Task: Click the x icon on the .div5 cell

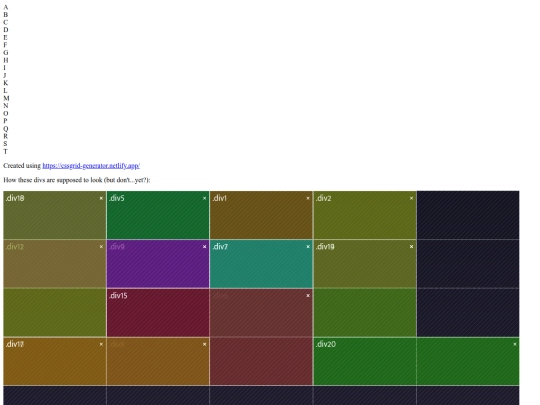Action: (x=205, y=198)
